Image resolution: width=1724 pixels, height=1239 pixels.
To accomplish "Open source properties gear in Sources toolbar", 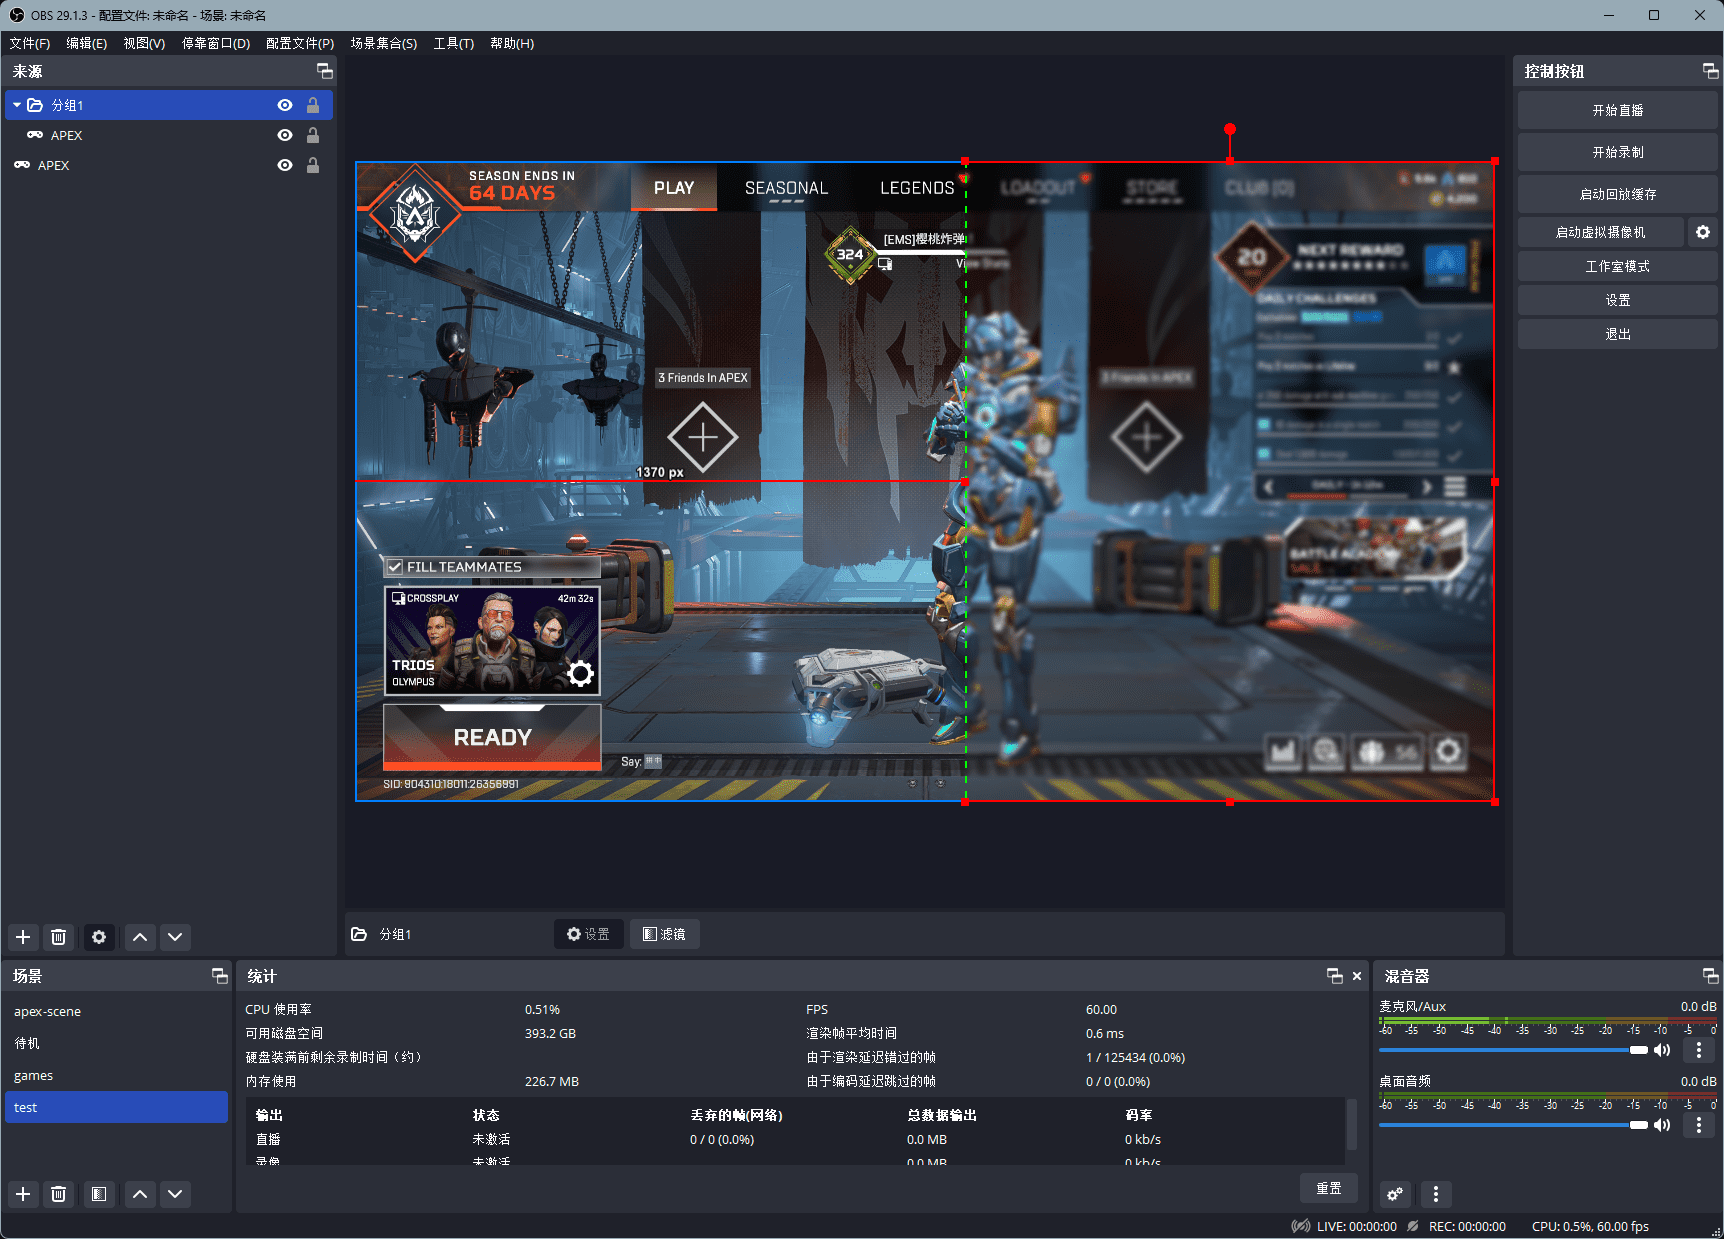I will point(99,937).
